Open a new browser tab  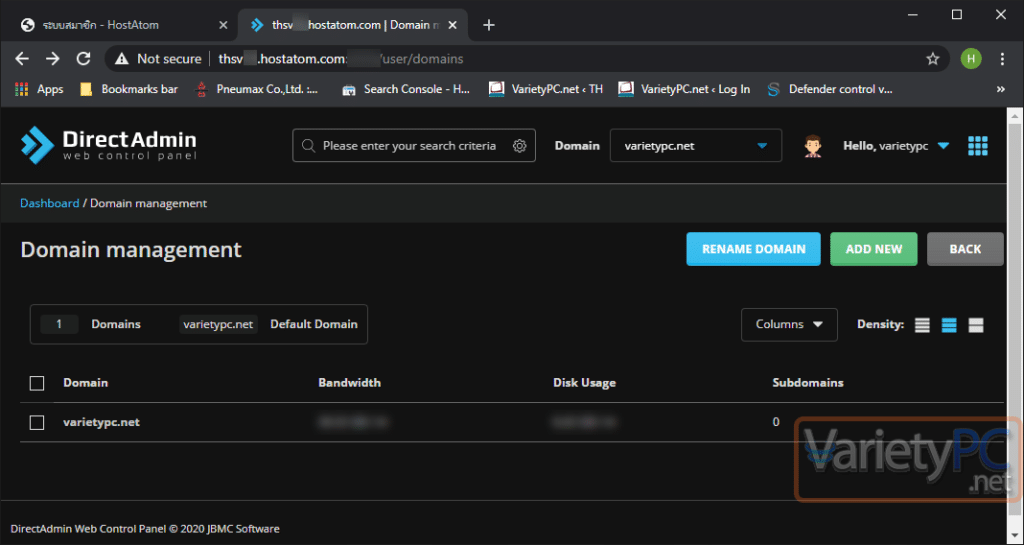[488, 25]
